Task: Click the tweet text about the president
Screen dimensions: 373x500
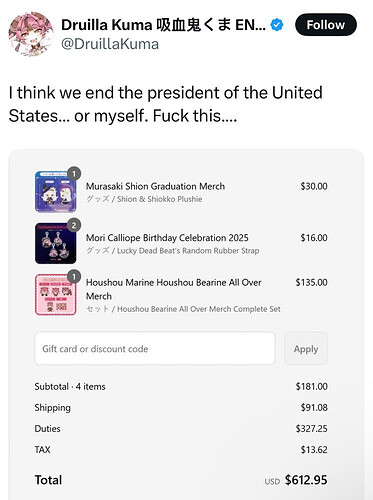Action: click(166, 104)
